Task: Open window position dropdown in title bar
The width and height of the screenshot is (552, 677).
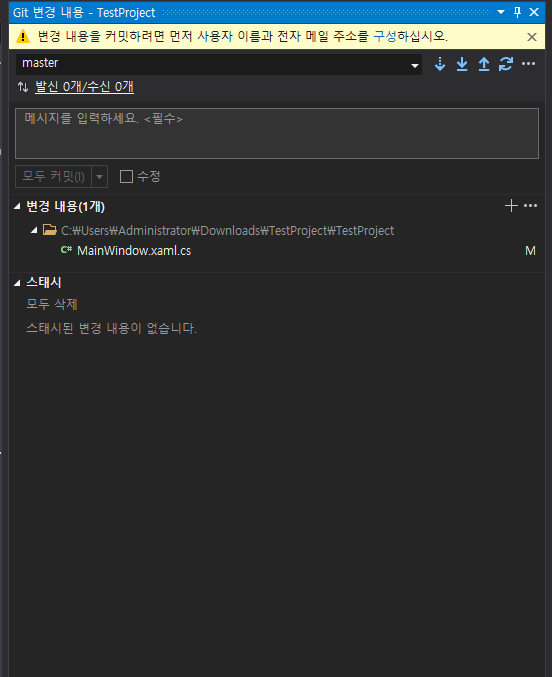Action: 501,12
